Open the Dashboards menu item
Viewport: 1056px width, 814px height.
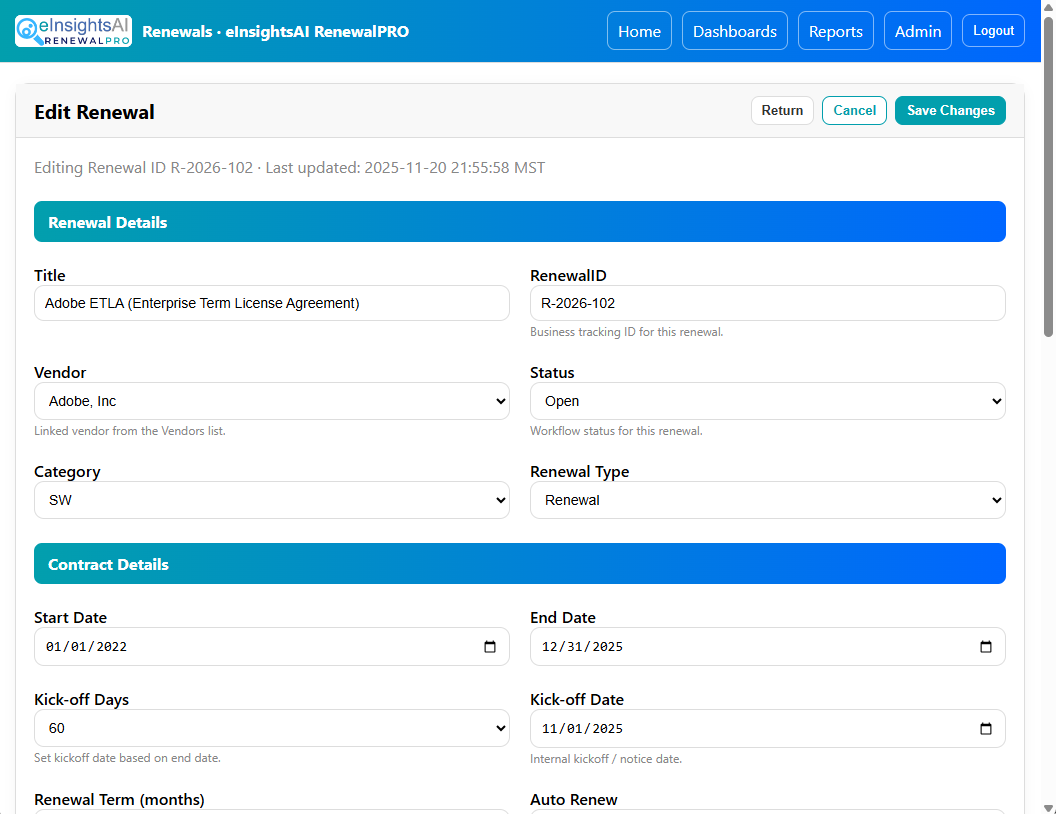point(734,31)
